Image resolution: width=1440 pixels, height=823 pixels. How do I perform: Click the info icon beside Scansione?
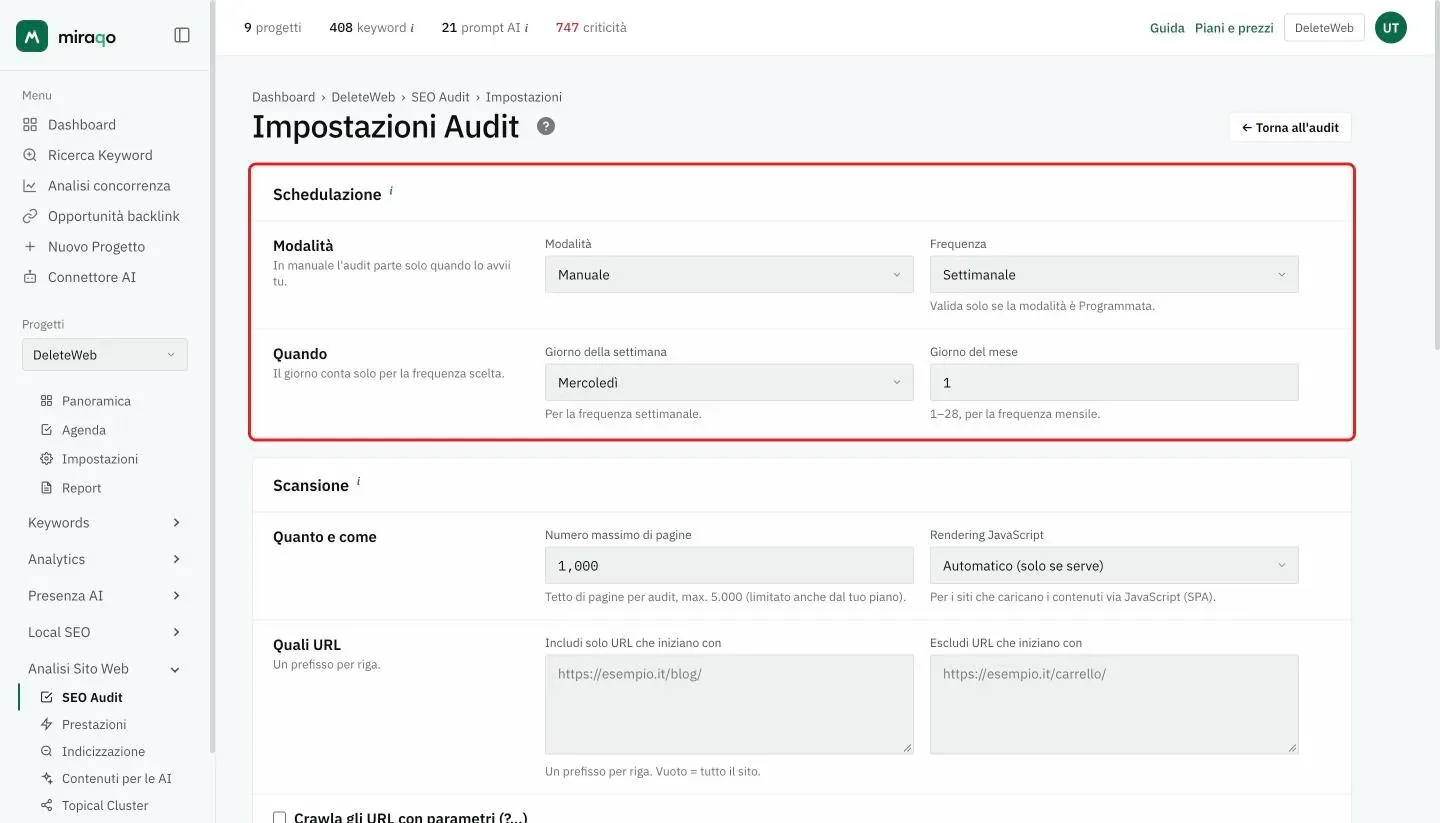[x=358, y=481]
